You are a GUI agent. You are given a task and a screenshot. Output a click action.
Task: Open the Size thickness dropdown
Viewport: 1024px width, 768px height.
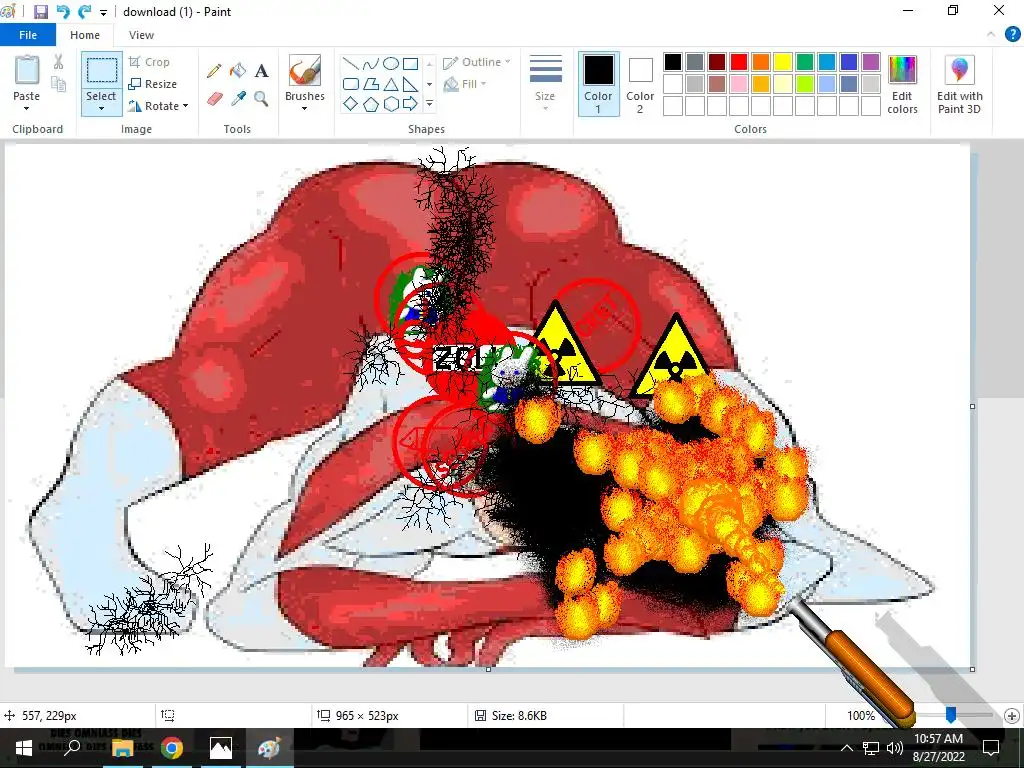click(545, 83)
